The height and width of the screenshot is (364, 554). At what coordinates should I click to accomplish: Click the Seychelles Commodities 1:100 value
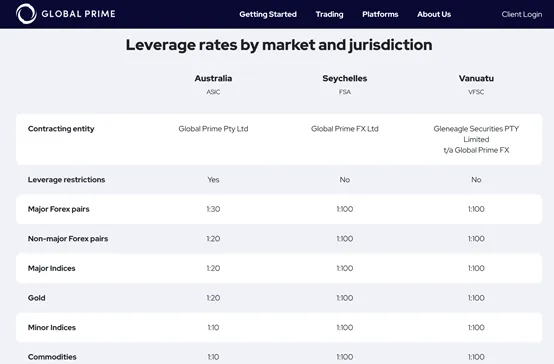coord(345,357)
